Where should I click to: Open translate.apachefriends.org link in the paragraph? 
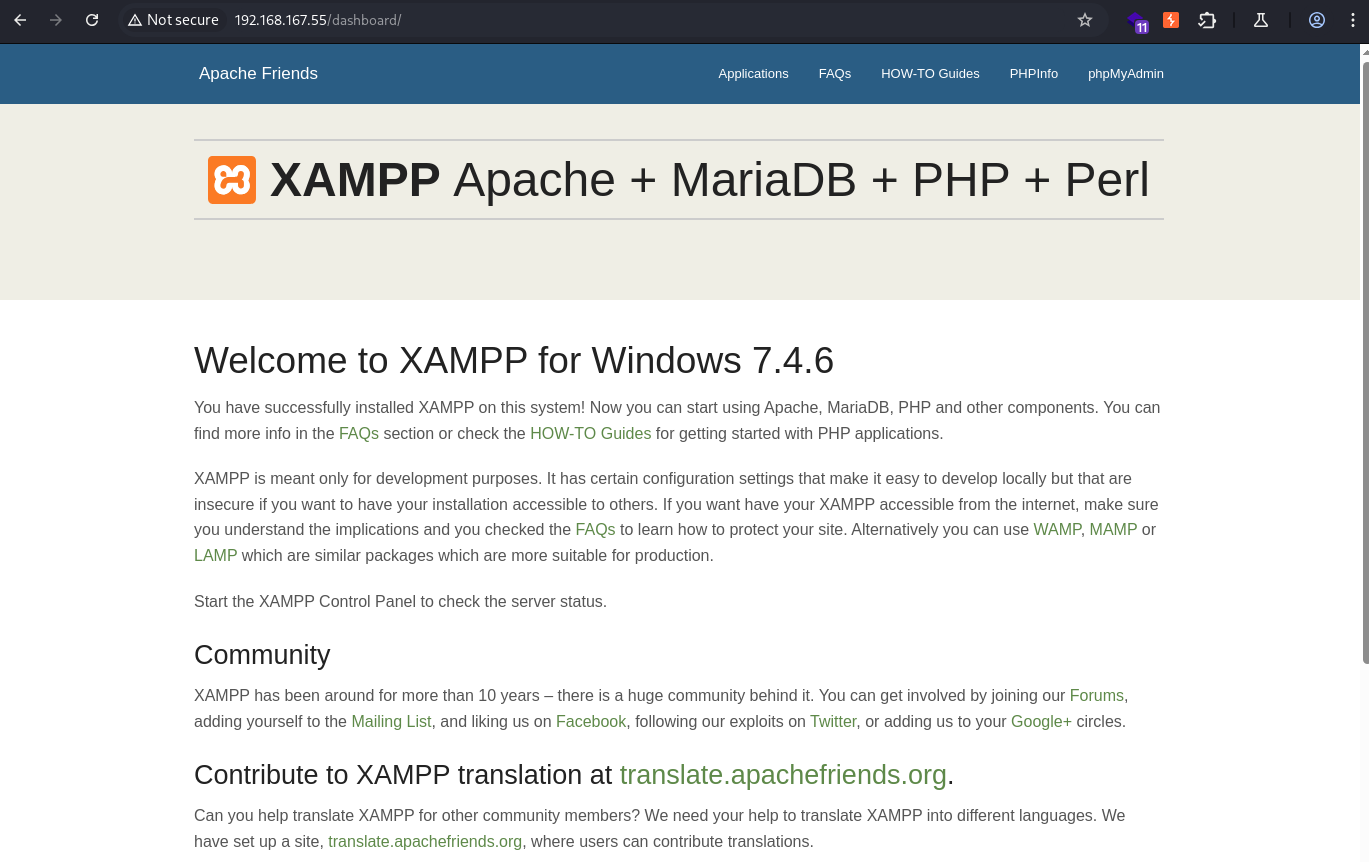(425, 842)
